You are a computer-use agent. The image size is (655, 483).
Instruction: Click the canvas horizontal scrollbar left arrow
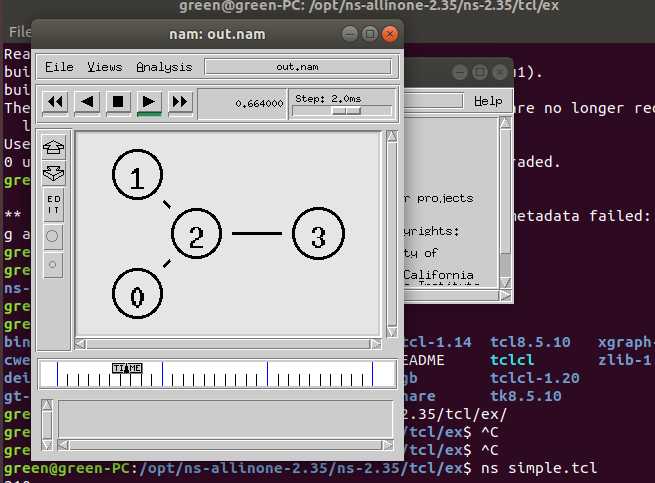click(81, 344)
